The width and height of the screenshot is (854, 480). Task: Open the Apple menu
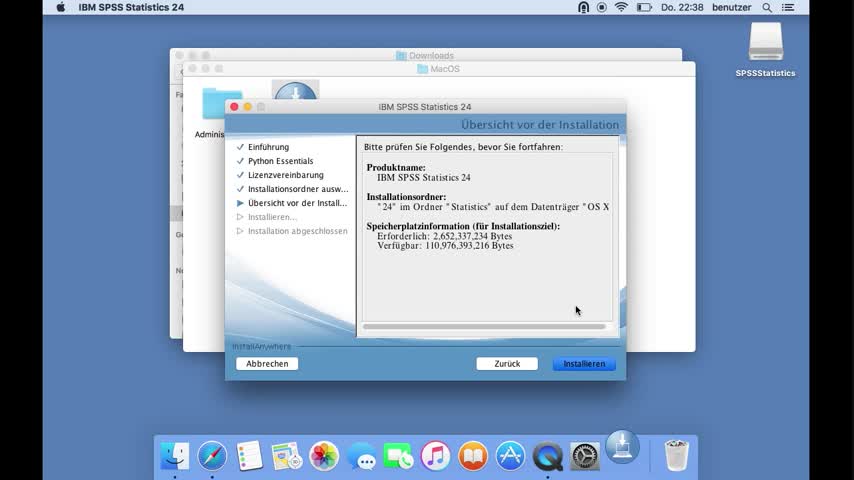[60, 7]
